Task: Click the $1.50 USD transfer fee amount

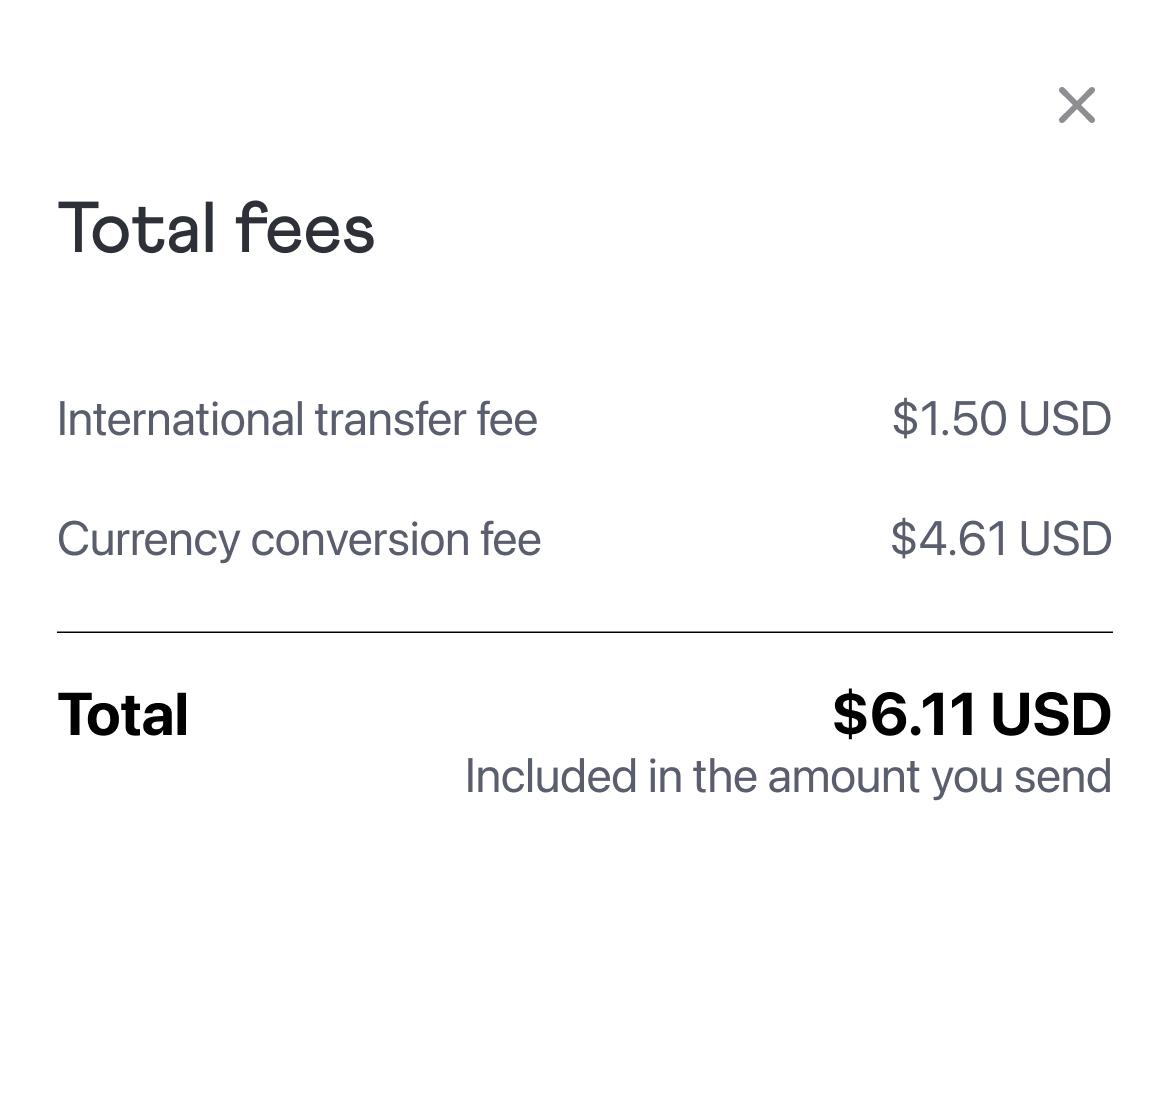Action: [x=1001, y=419]
